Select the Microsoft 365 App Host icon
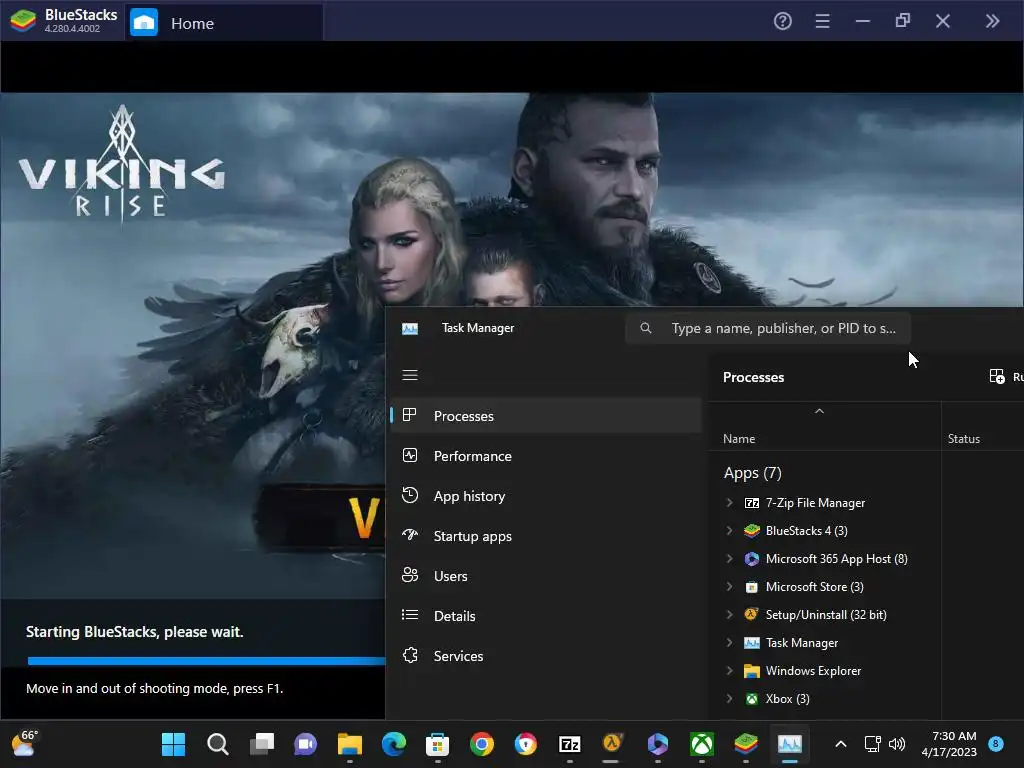 (752, 559)
